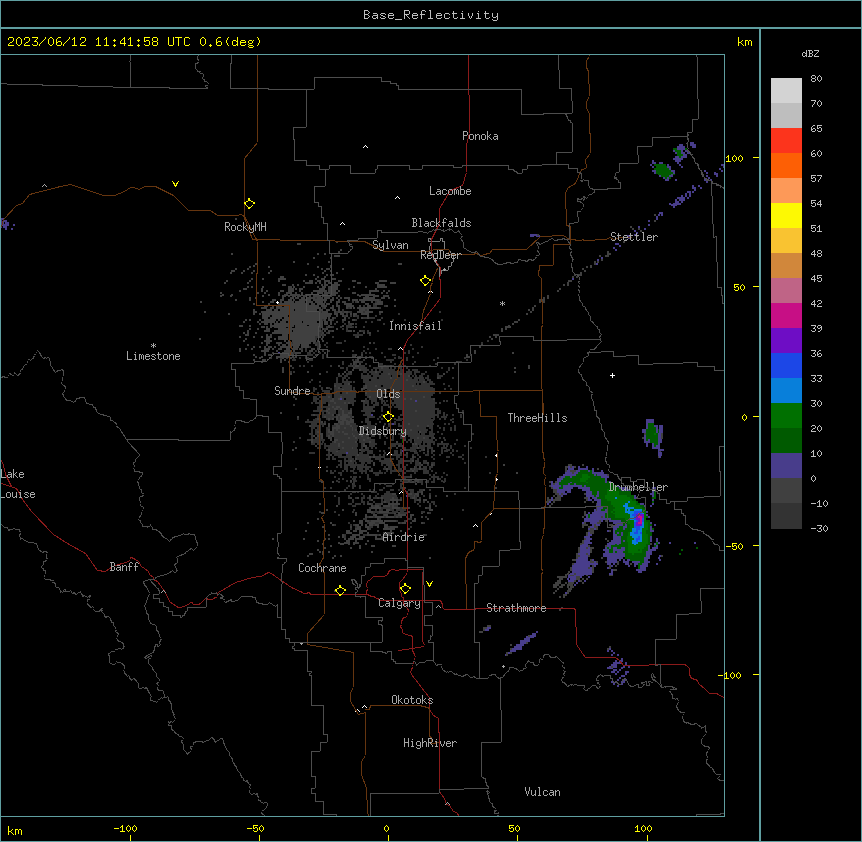
Task: Select the bright yellow swatch in the legend
Action: click(x=786, y=215)
